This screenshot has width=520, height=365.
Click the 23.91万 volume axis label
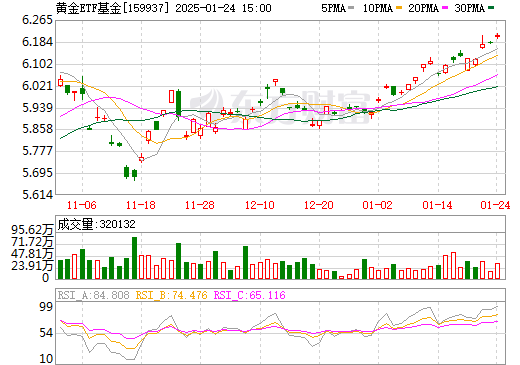(32, 266)
